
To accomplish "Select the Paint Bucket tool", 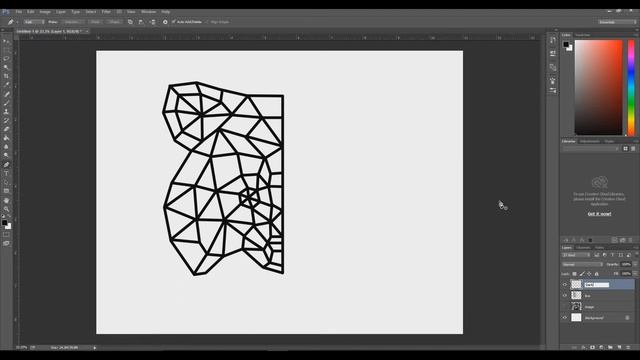I will point(6,138).
